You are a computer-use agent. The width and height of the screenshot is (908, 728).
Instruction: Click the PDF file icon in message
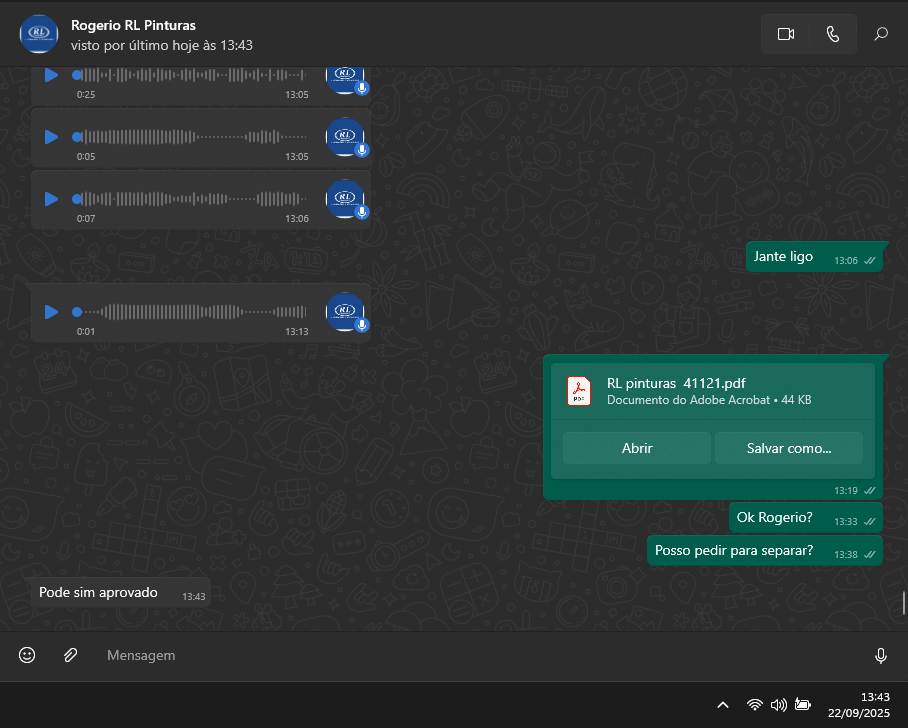[x=579, y=390]
